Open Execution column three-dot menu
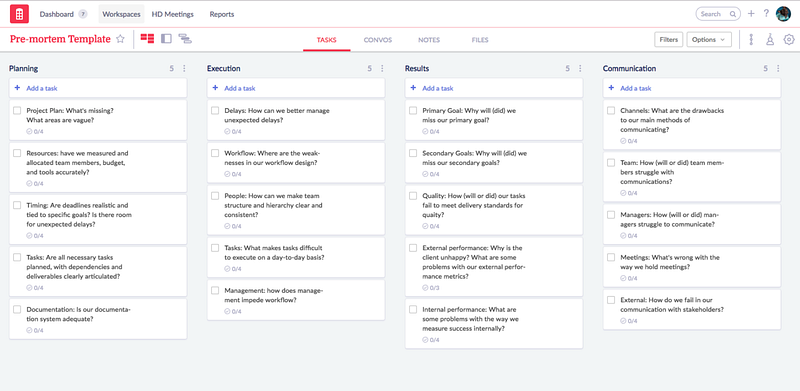 pyautogui.click(x=382, y=68)
